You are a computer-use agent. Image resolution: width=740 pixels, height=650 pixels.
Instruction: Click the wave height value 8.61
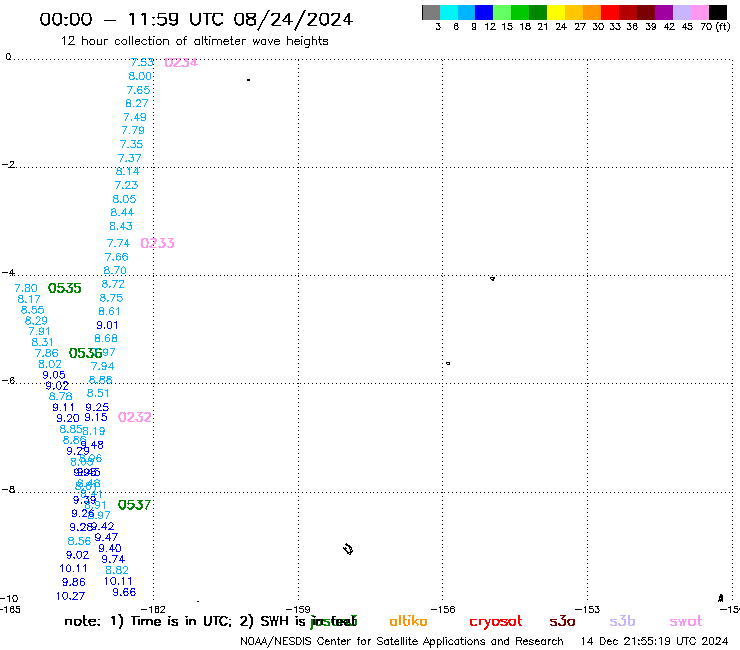[x=109, y=312]
